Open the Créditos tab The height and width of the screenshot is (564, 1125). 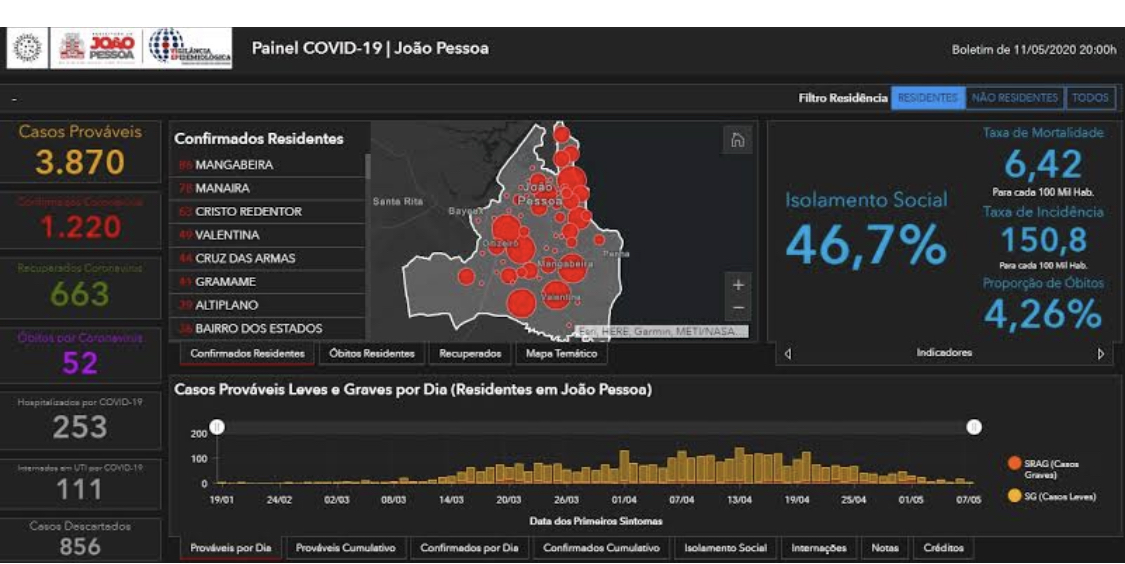943,548
